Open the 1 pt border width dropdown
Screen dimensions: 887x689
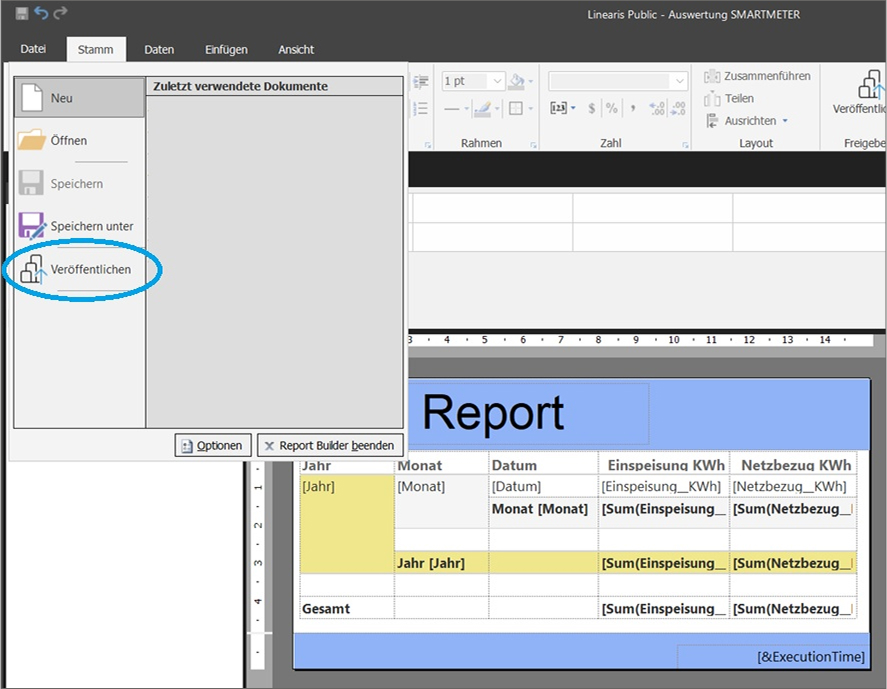[497, 81]
